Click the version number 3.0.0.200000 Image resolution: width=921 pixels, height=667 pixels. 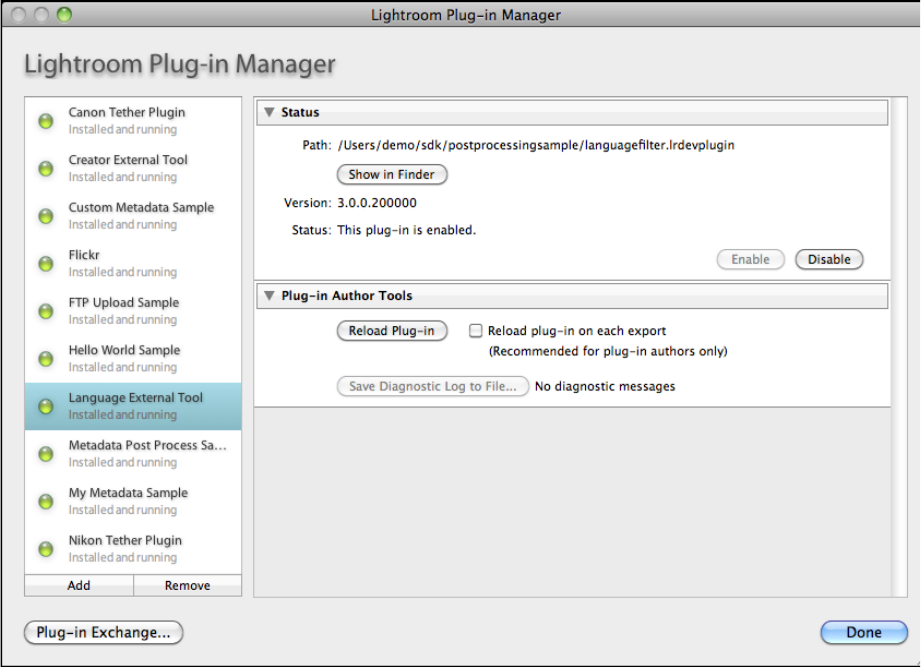point(377,203)
